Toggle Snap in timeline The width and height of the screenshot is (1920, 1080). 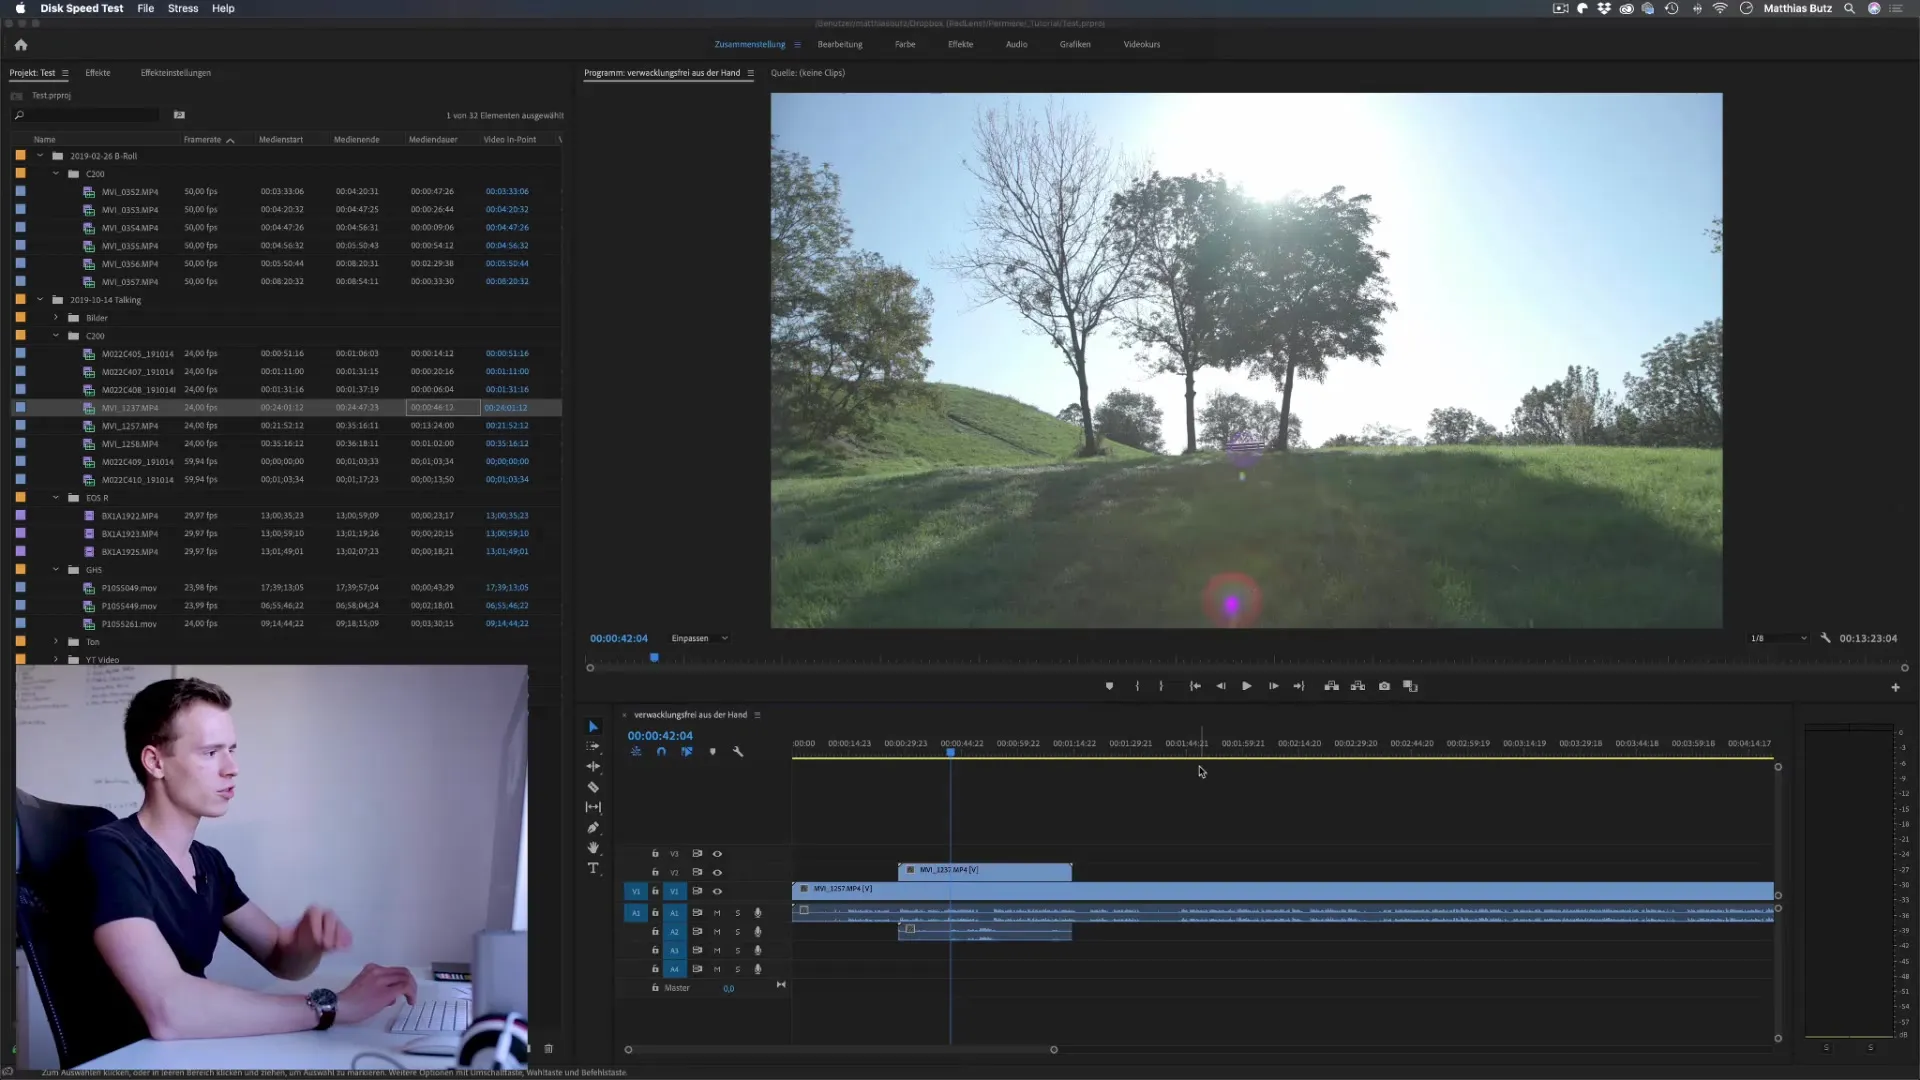click(661, 752)
